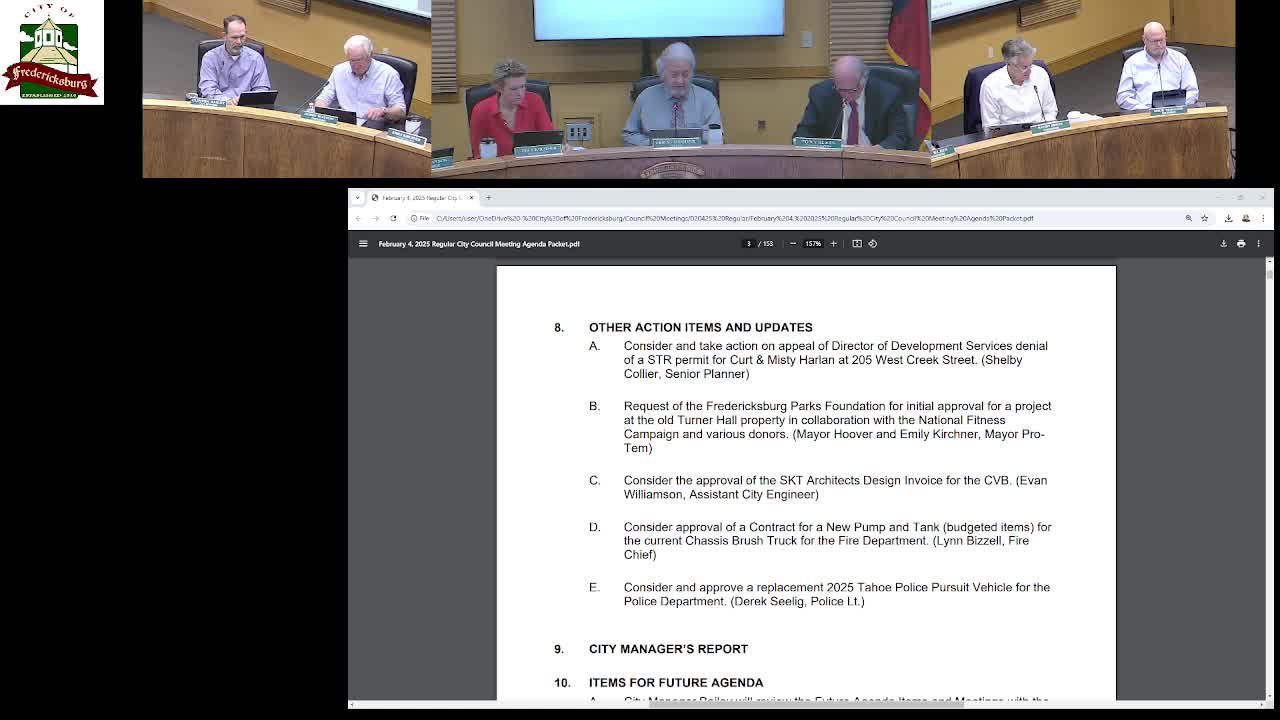The image size is (1280, 720).
Task: Open a new browser tab
Action: tap(488, 198)
